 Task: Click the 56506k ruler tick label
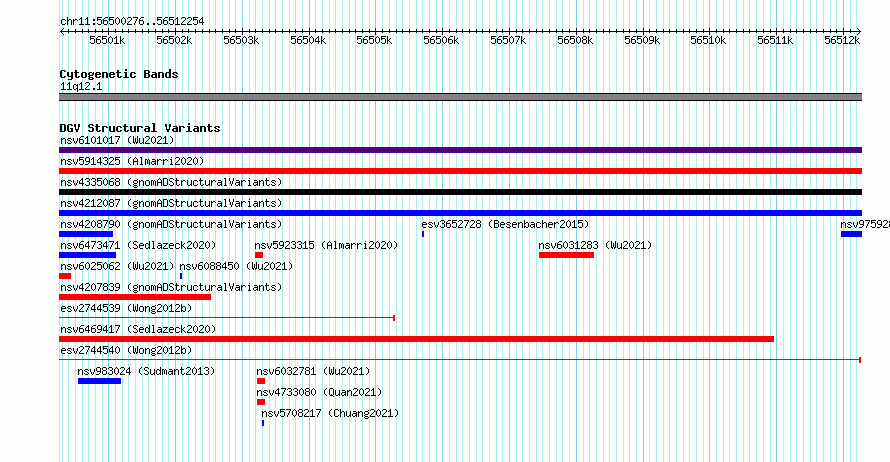click(x=442, y=40)
